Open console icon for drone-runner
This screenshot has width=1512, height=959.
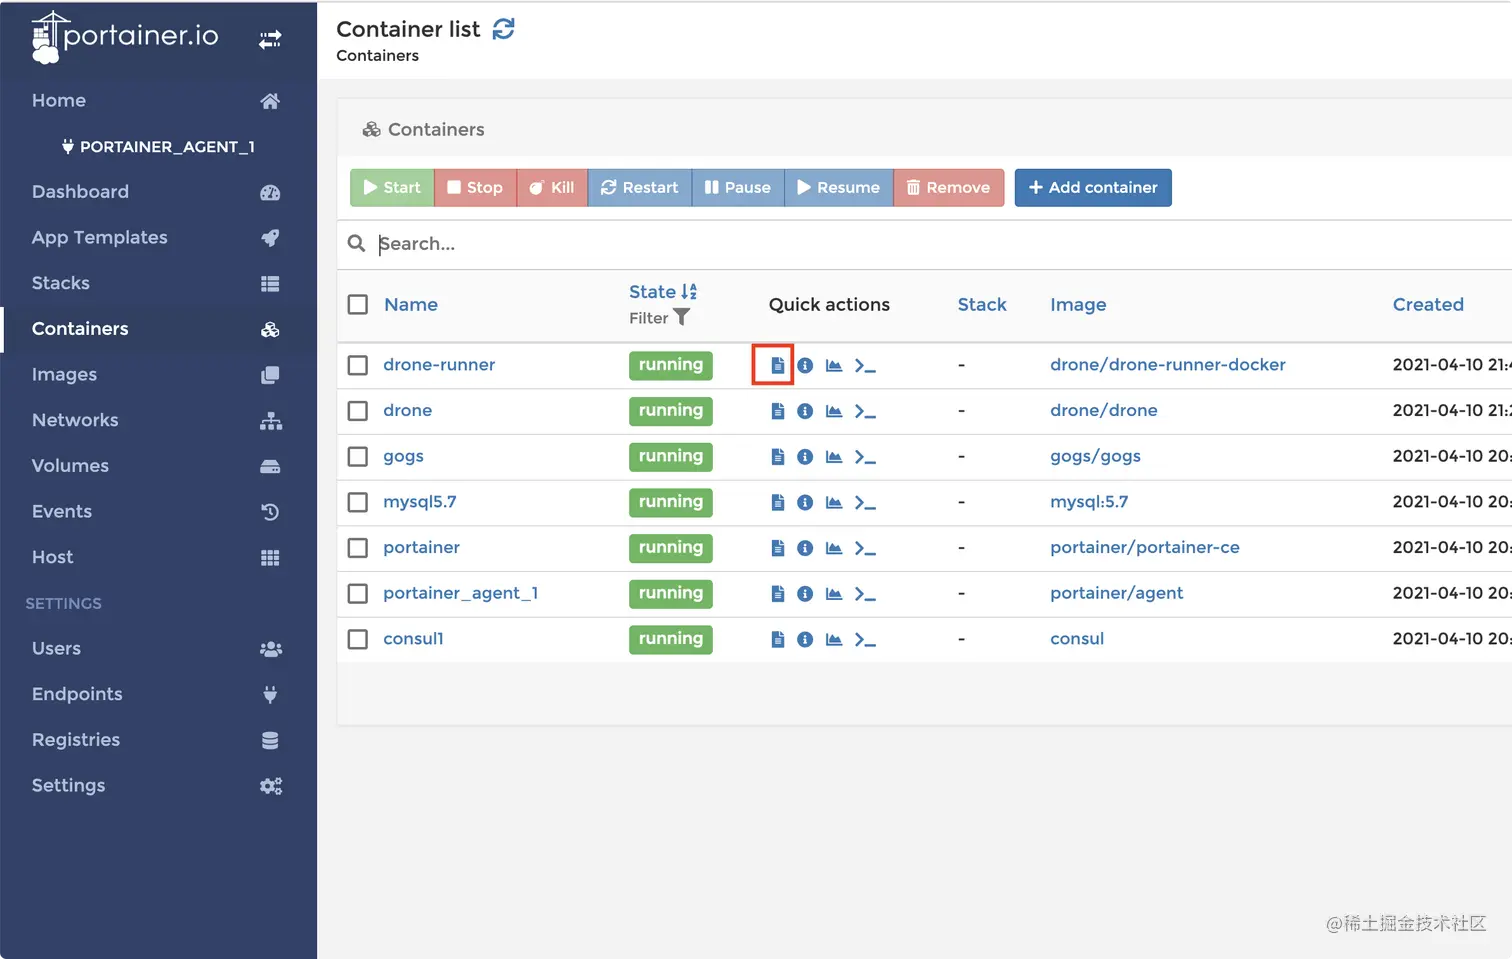click(x=865, y=366)
